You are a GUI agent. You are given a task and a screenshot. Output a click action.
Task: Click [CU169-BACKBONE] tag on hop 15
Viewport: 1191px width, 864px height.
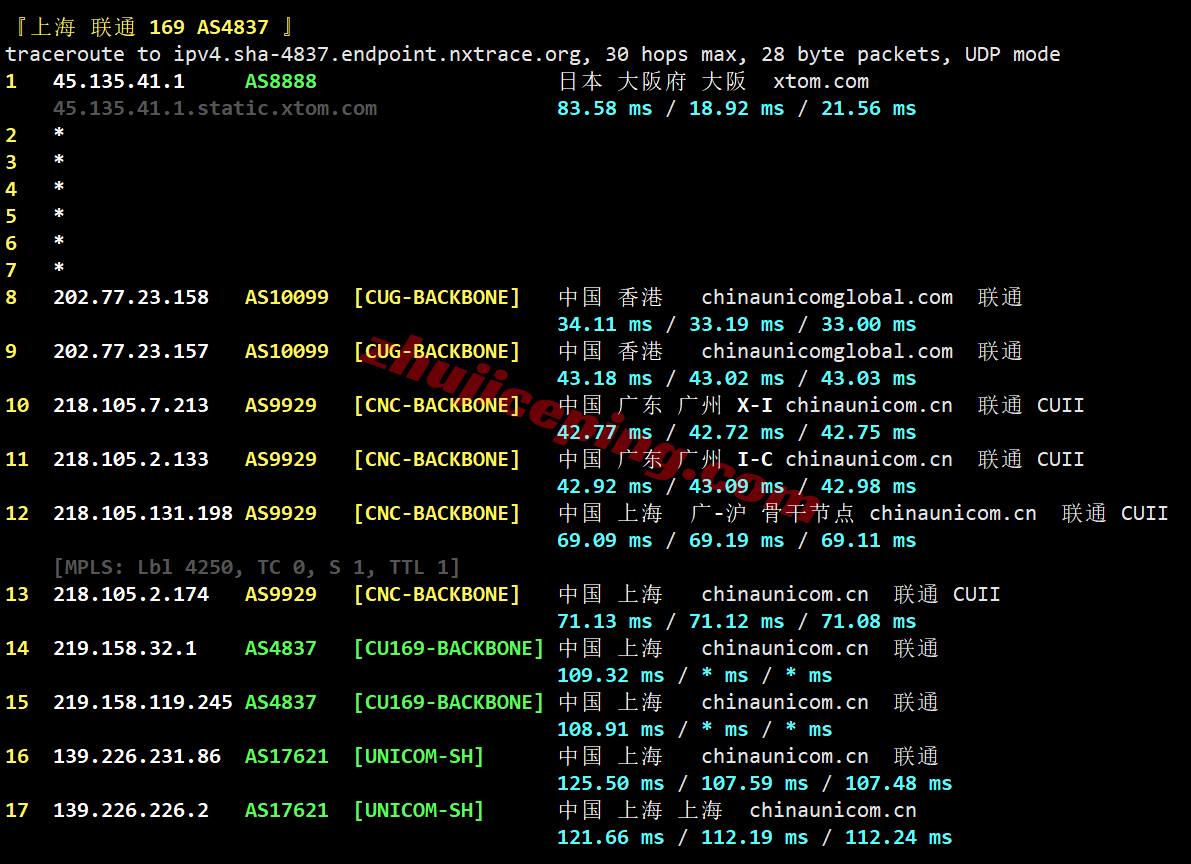[449, 702]
